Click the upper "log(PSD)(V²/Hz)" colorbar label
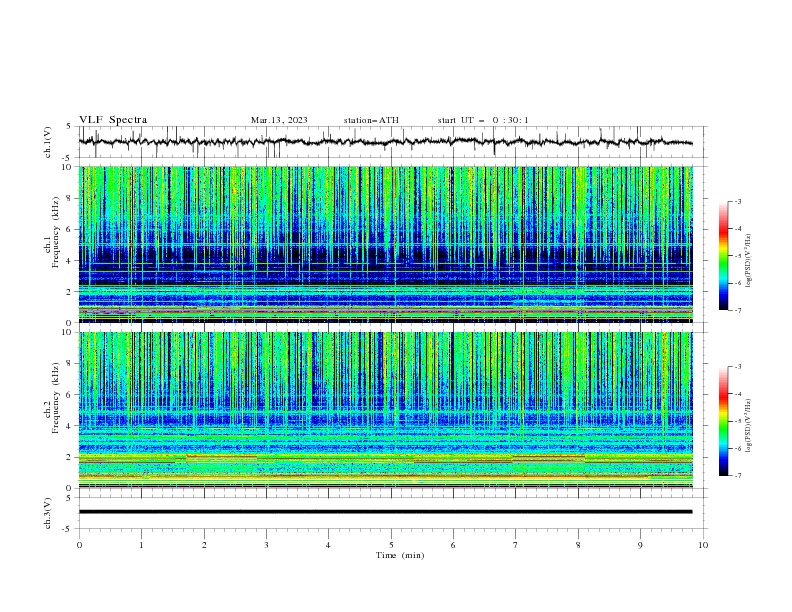 pos(748,261)
